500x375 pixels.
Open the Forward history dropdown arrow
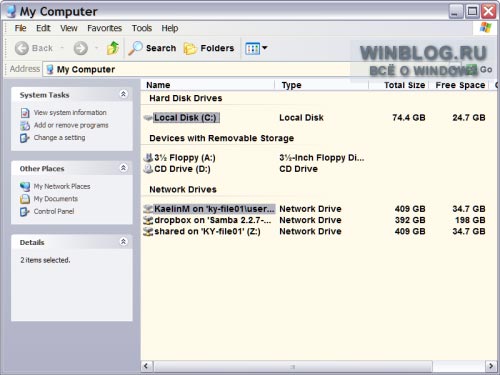[x=96, y=48]
